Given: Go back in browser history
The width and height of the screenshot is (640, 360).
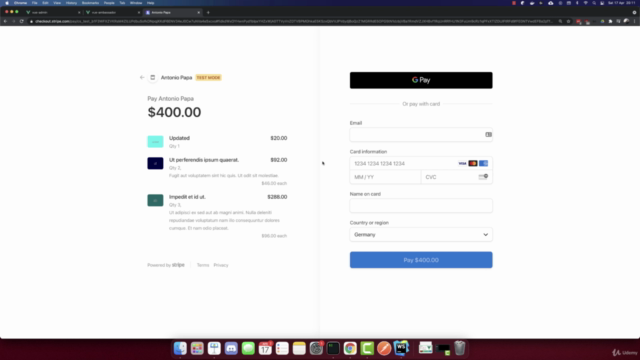Looking at the screenshot, I should pos(5,21).
